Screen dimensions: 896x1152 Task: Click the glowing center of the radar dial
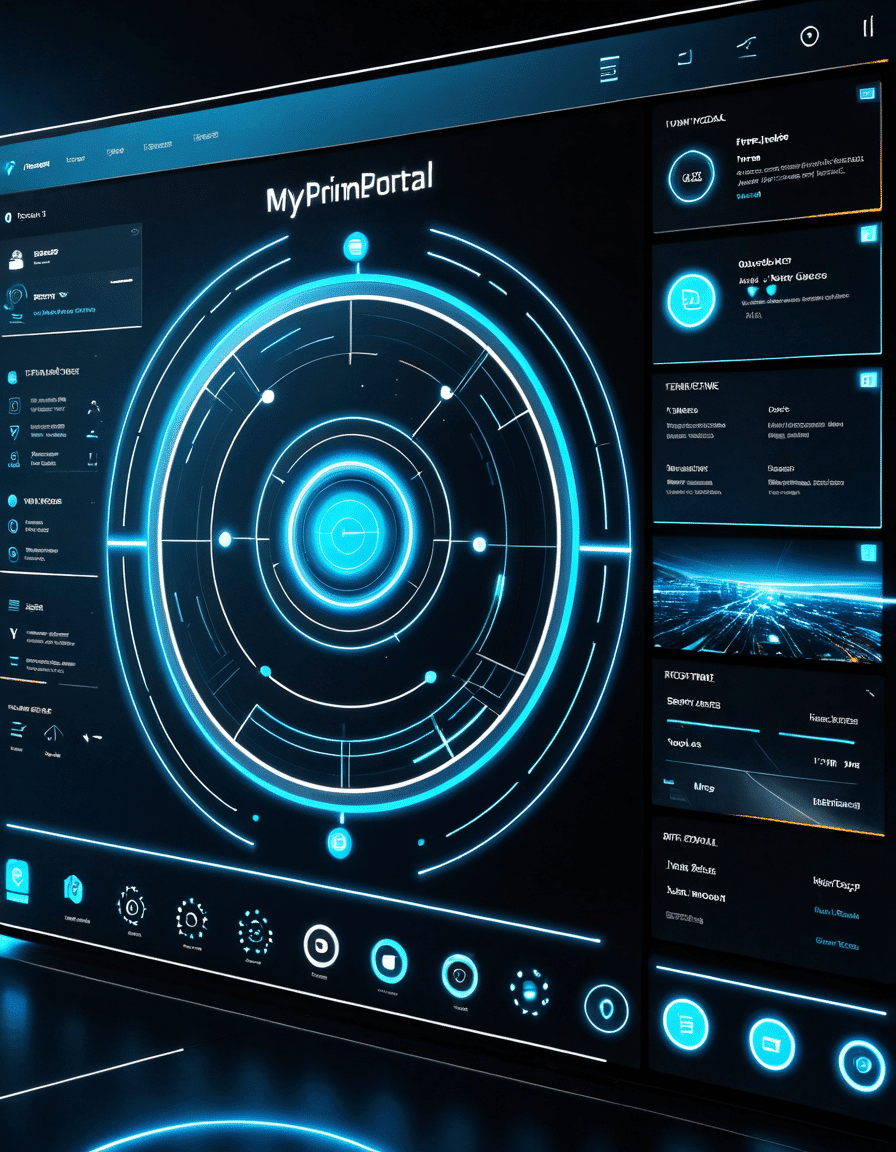click(342, 533)
